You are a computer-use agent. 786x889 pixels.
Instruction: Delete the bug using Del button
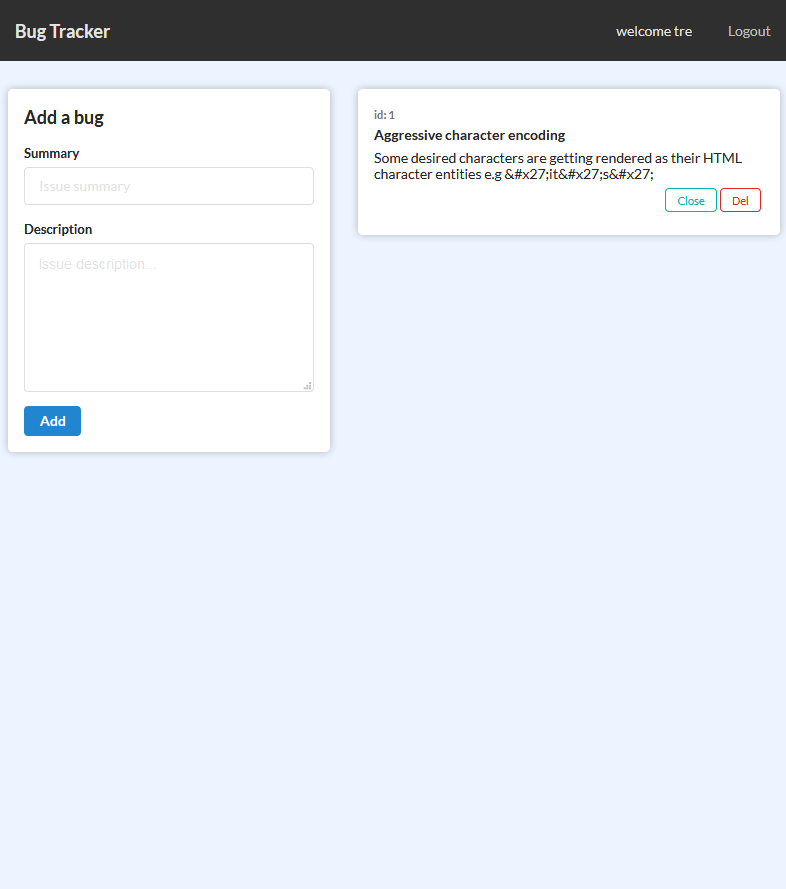point(740,200)
